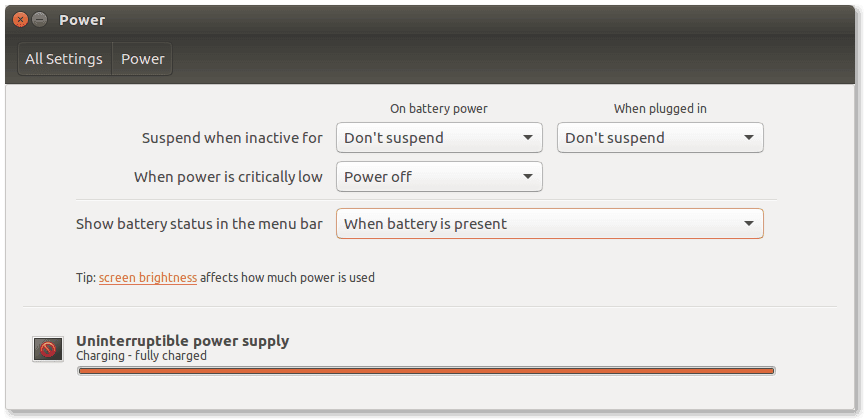Click the Charging - fully charged status text
Image resolution: width=864 pixels, height=419 pixels.
[141, 356]
